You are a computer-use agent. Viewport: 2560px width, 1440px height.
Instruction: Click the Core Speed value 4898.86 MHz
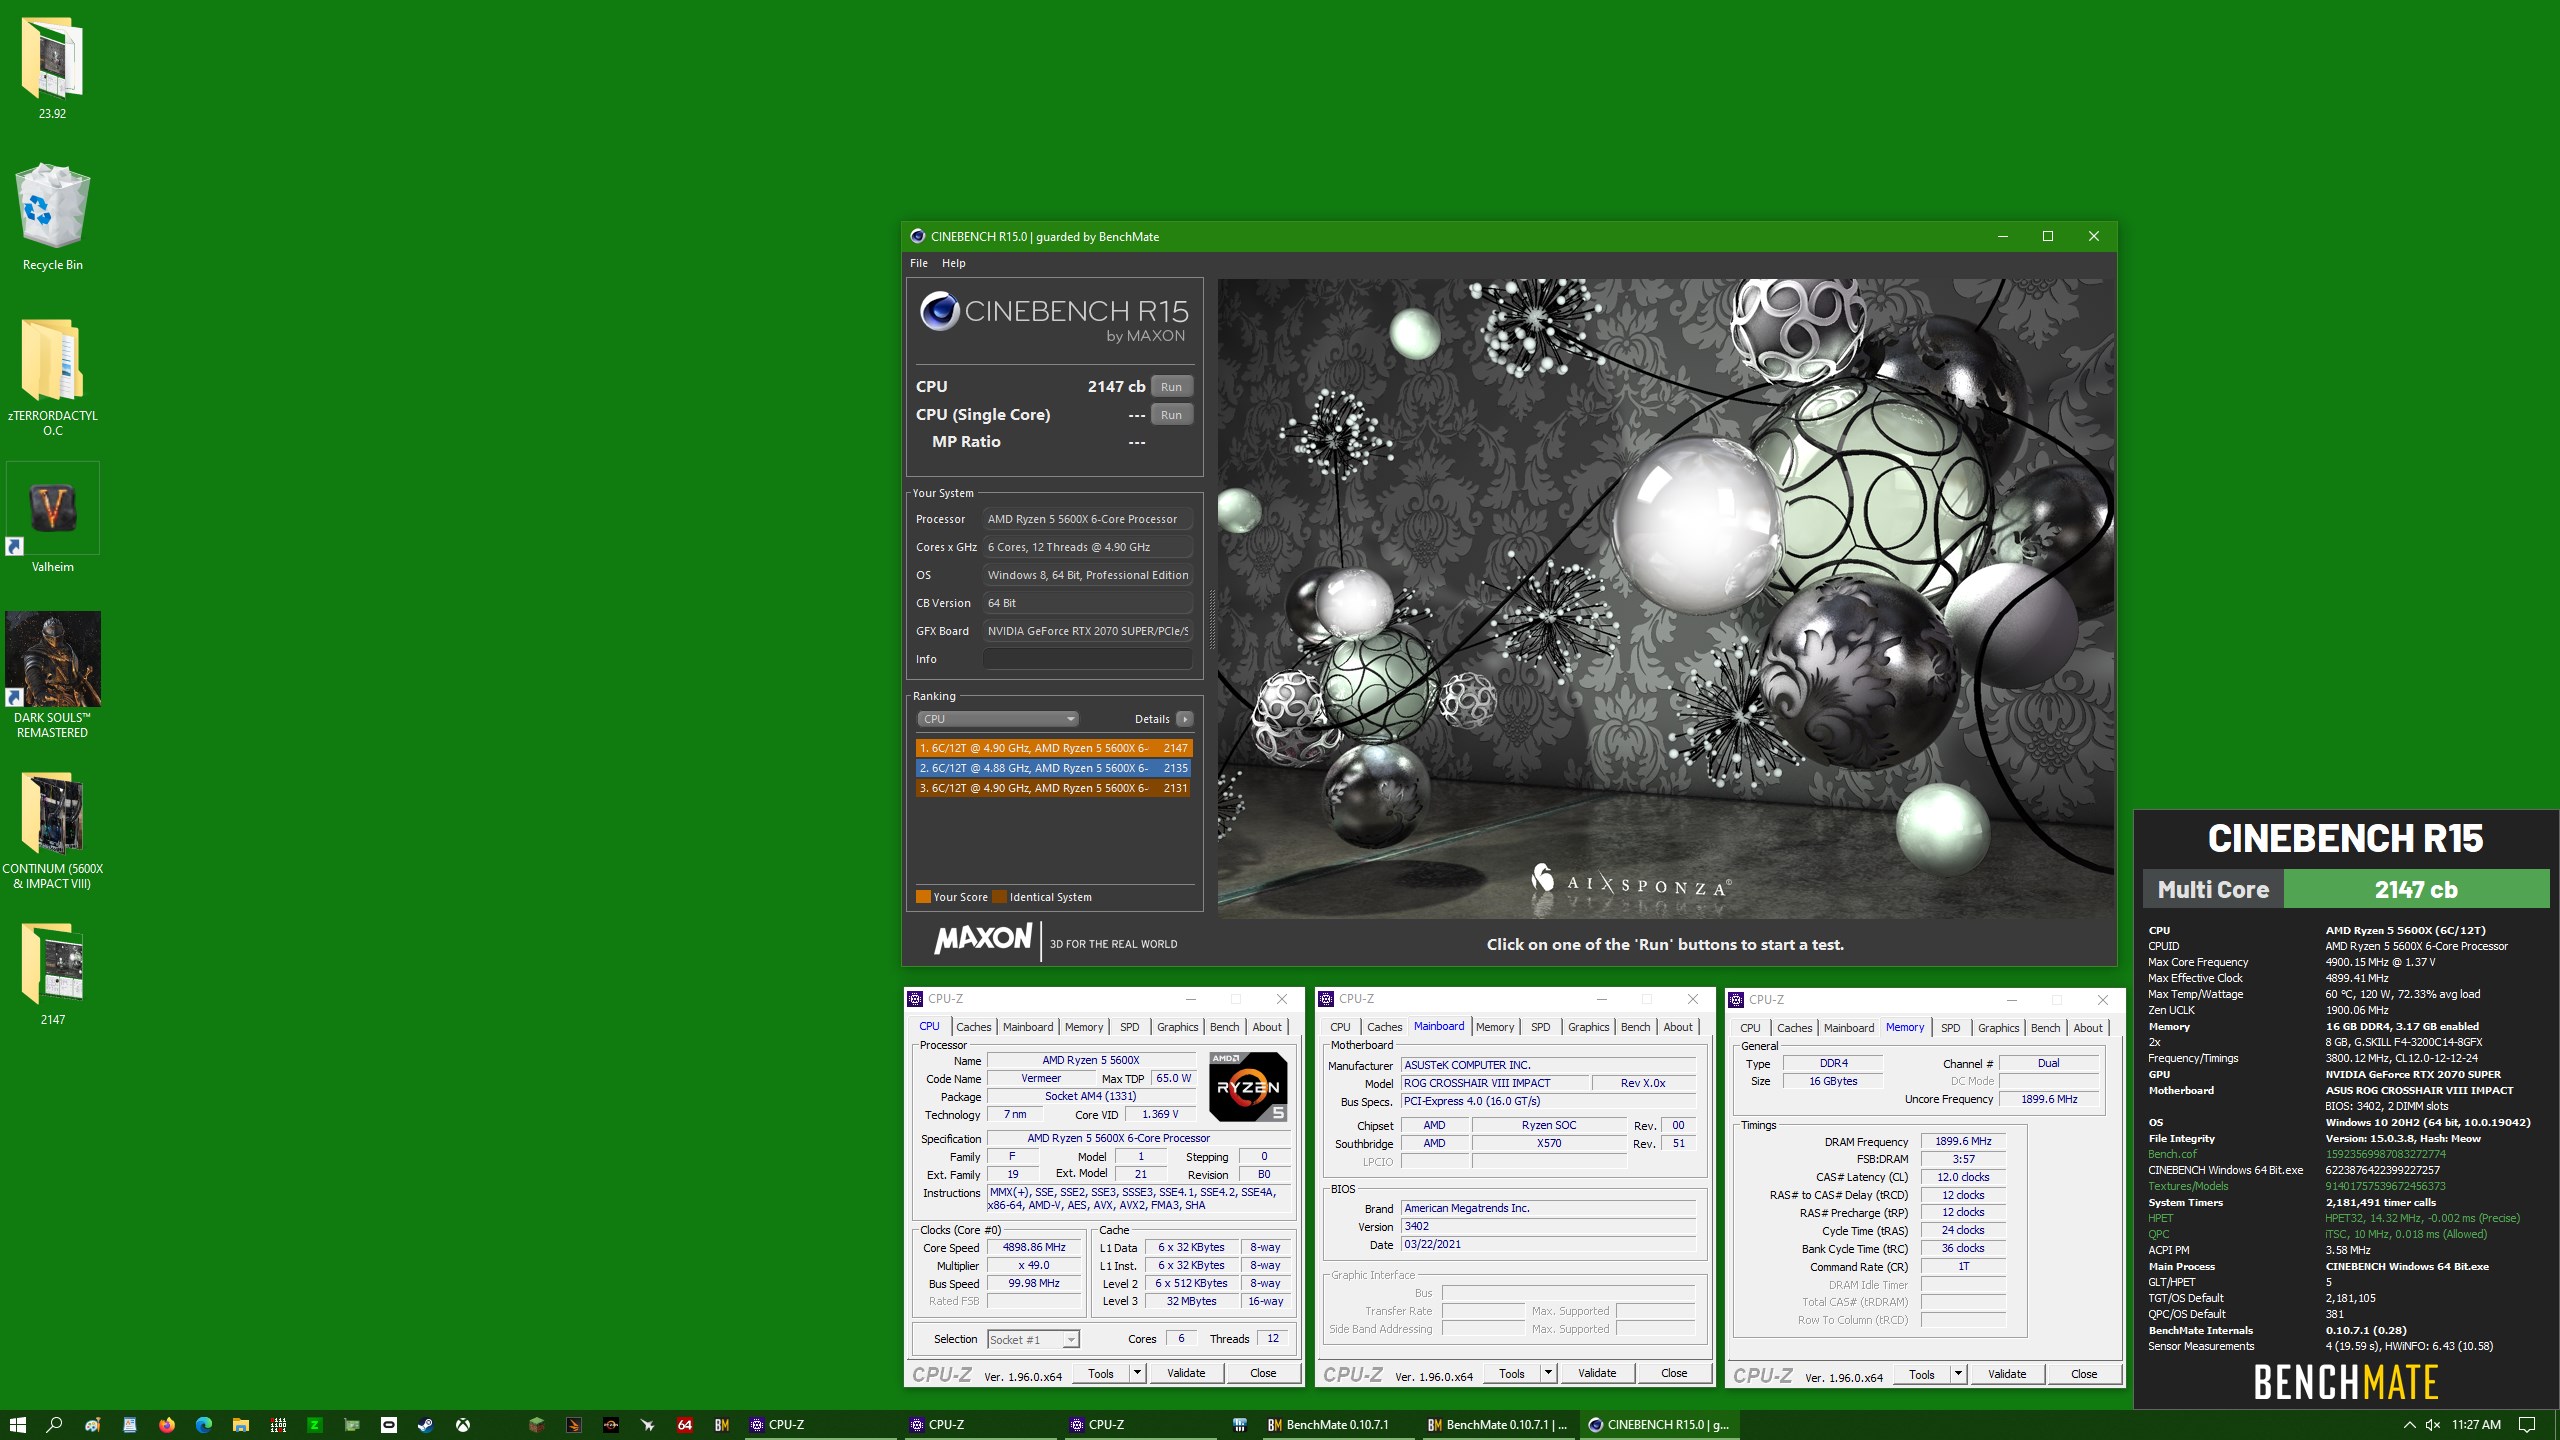[x=1034, y=1247]
